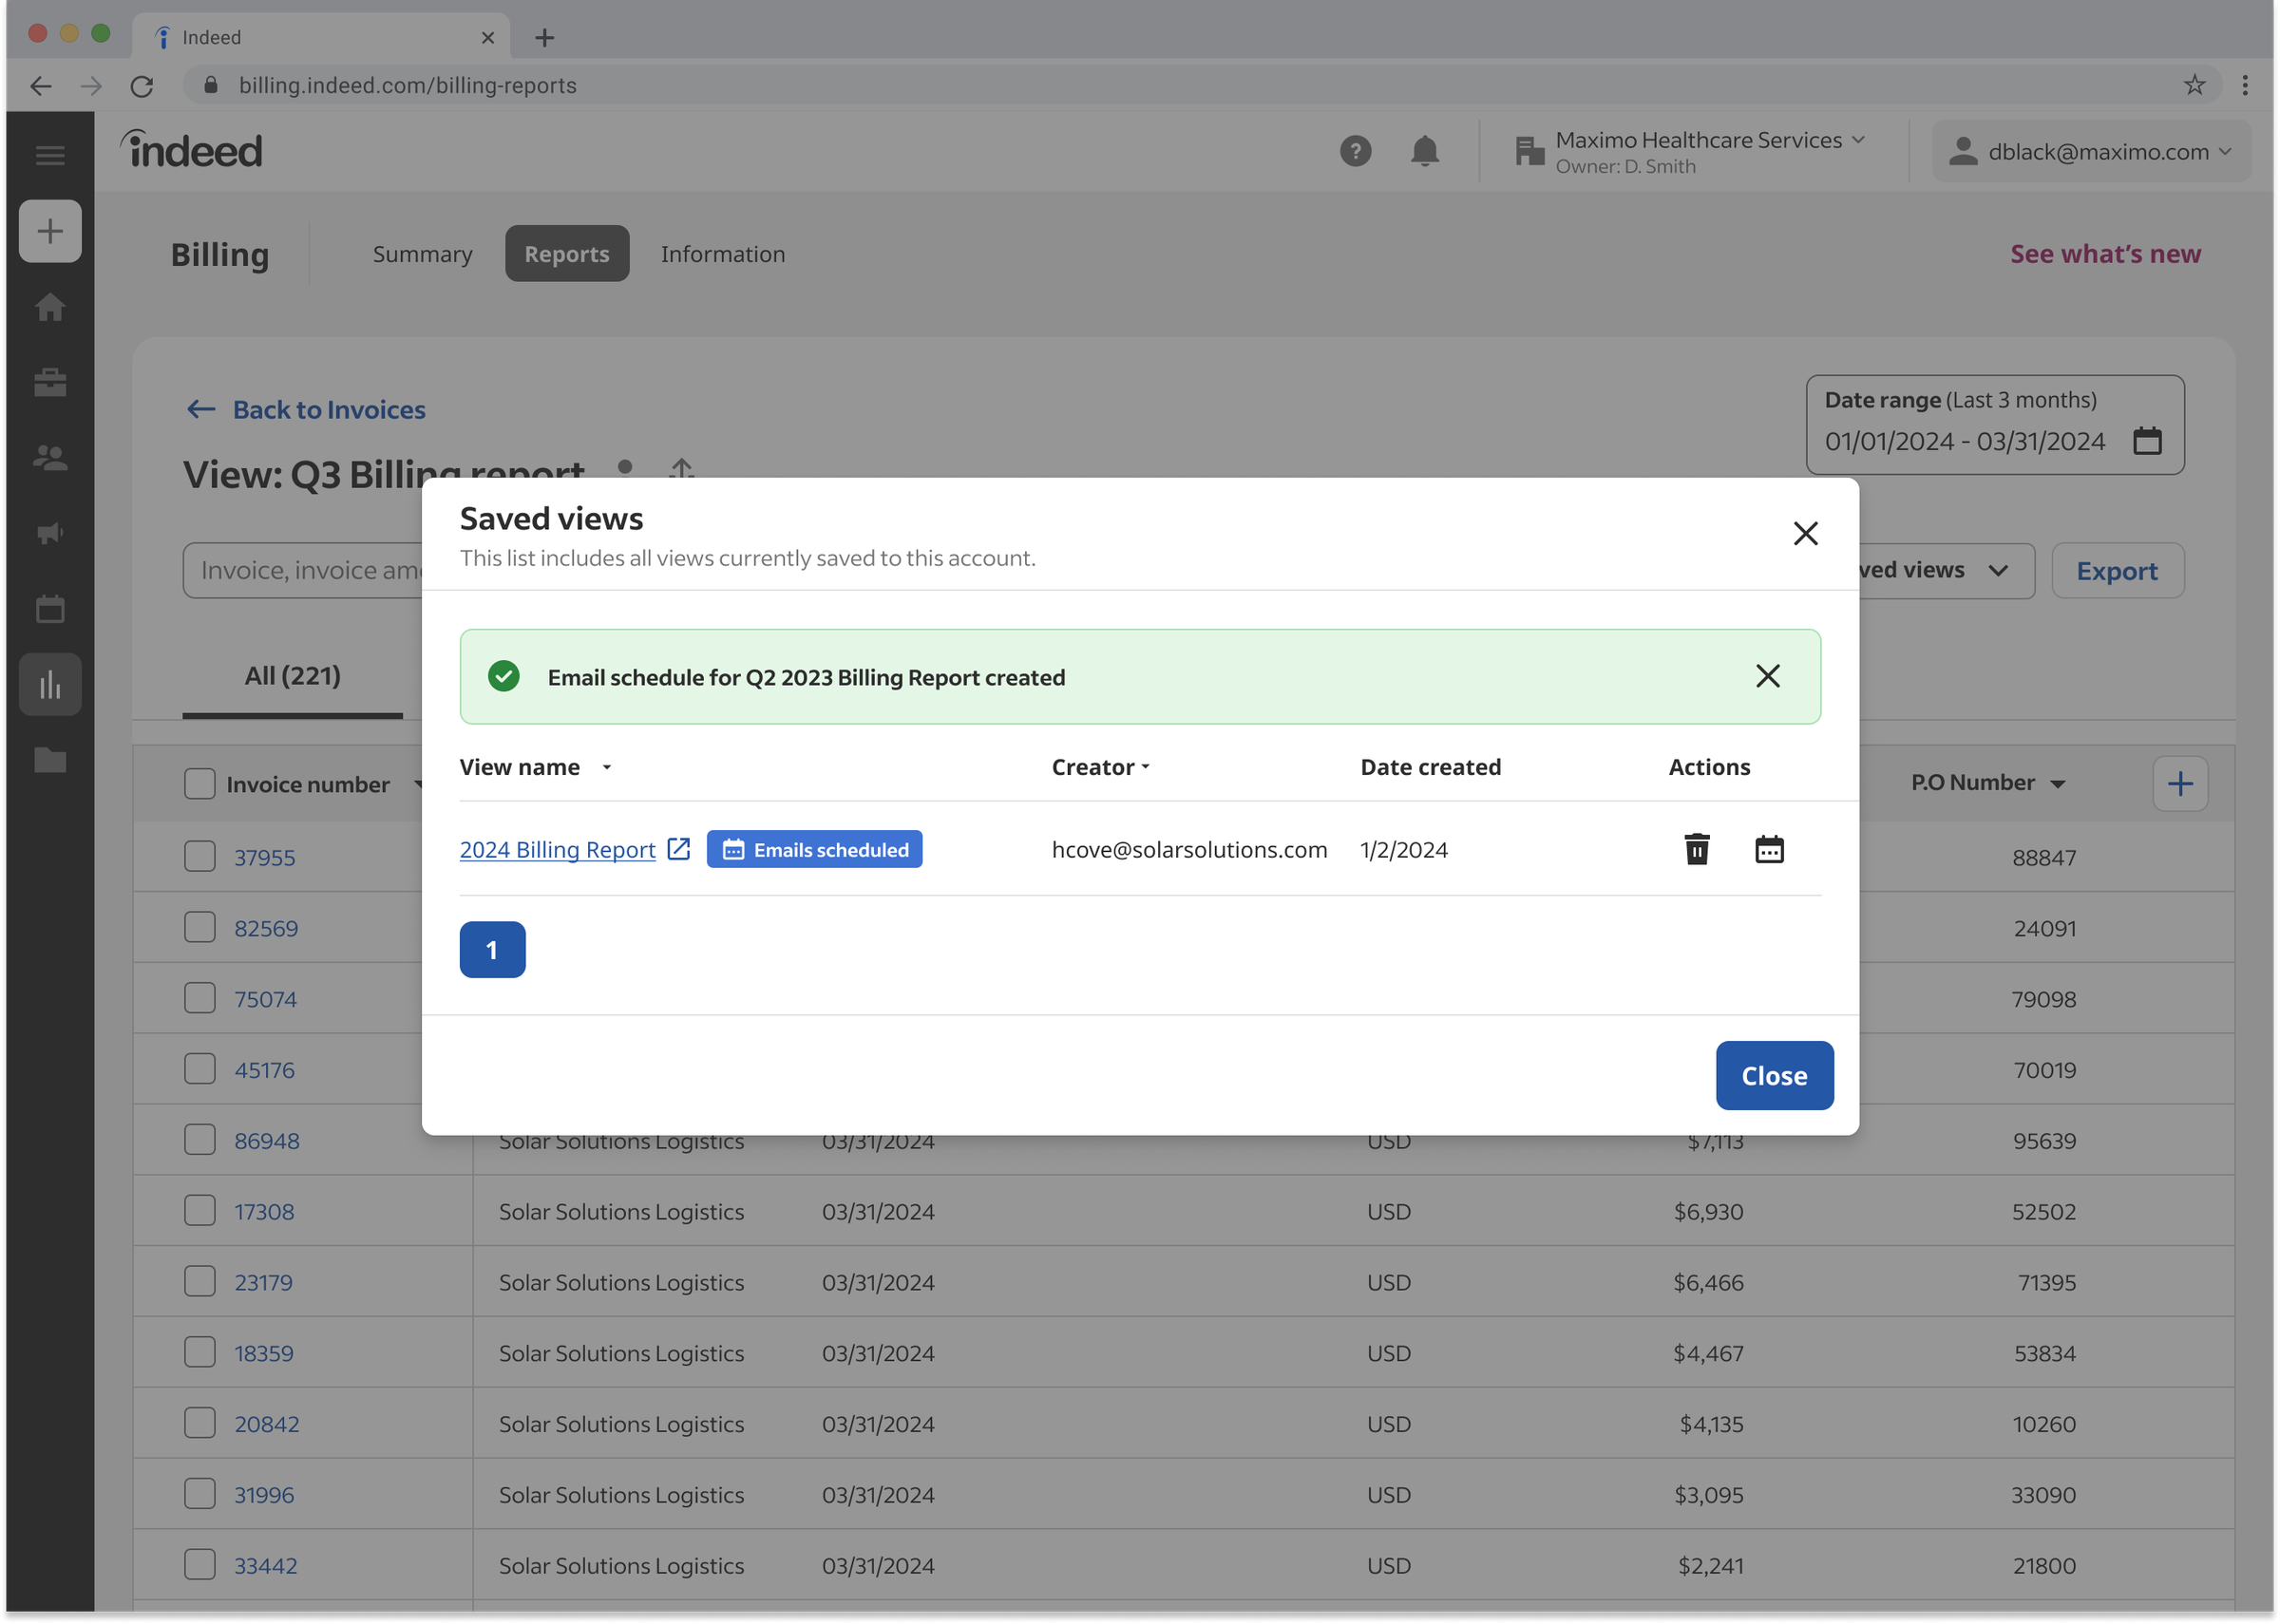Open the sidebar hamburger menu
This screenshot has width=2280, height=1624.
[x=50, y=155]
